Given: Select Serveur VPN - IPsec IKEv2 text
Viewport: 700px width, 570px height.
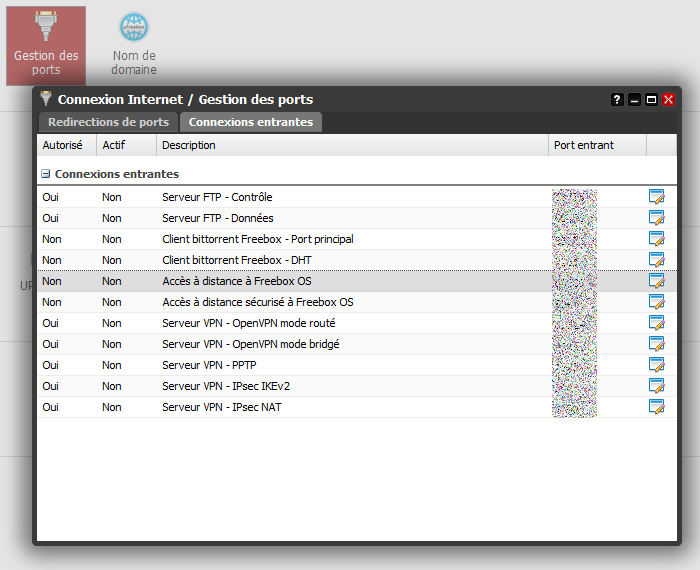Looking at the screenshot, I should 226,386.
